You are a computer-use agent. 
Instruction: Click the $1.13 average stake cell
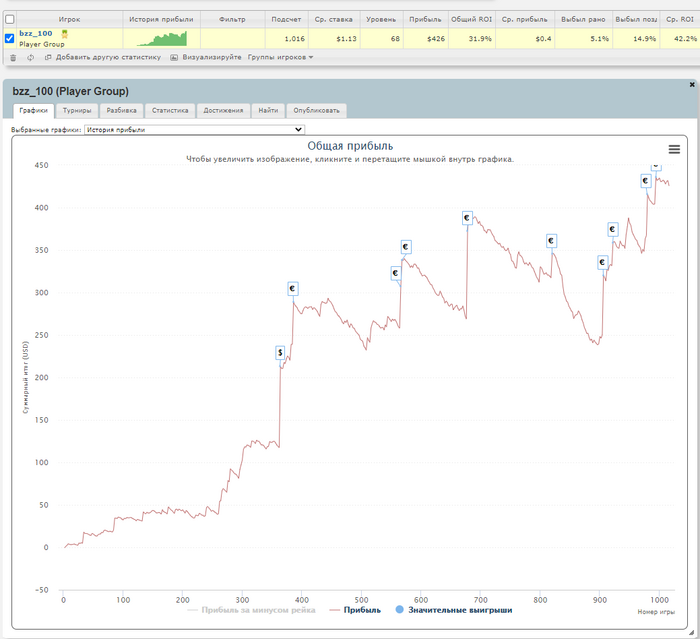pos(334,38)
